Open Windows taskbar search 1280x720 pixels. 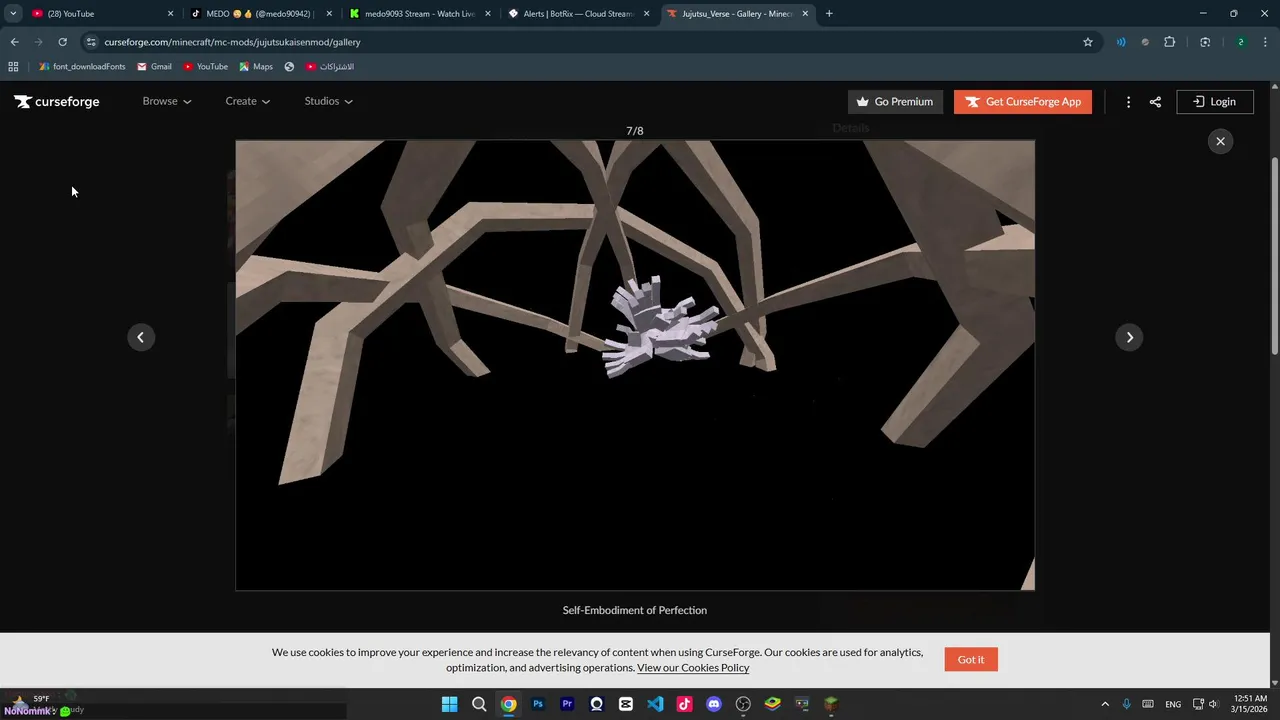tap(479, 704)
